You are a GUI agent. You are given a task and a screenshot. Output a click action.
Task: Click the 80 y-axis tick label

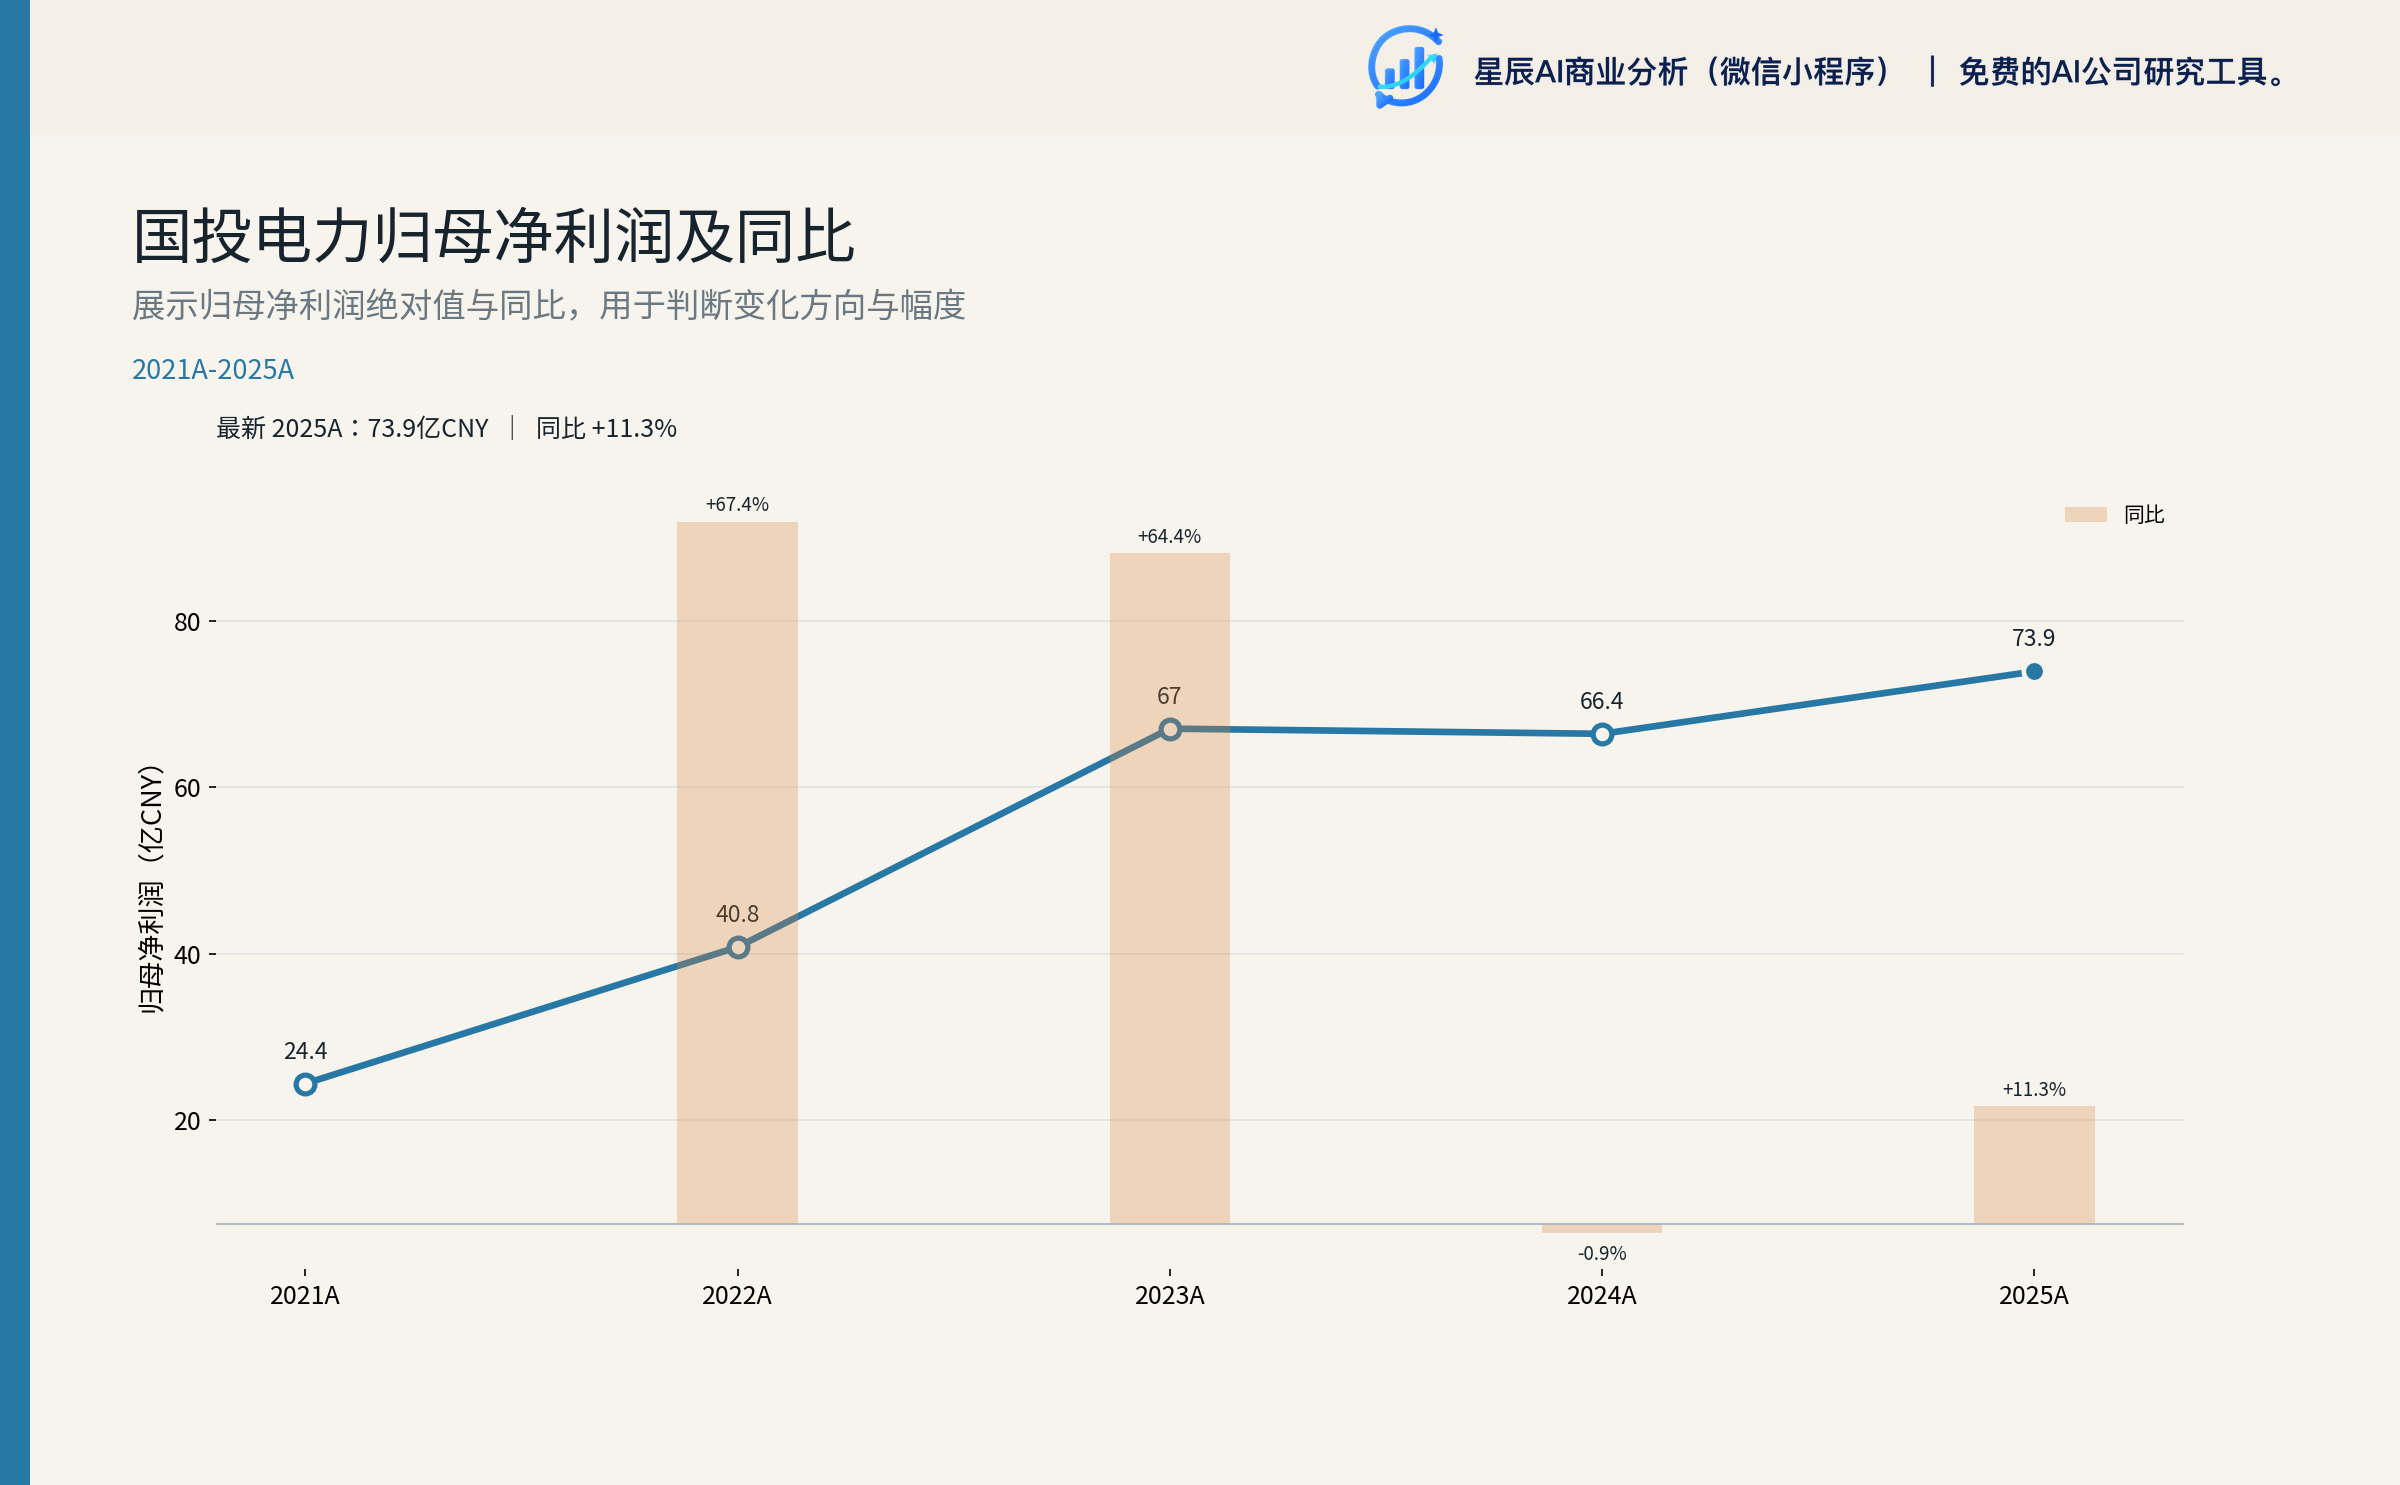point(187,622)
